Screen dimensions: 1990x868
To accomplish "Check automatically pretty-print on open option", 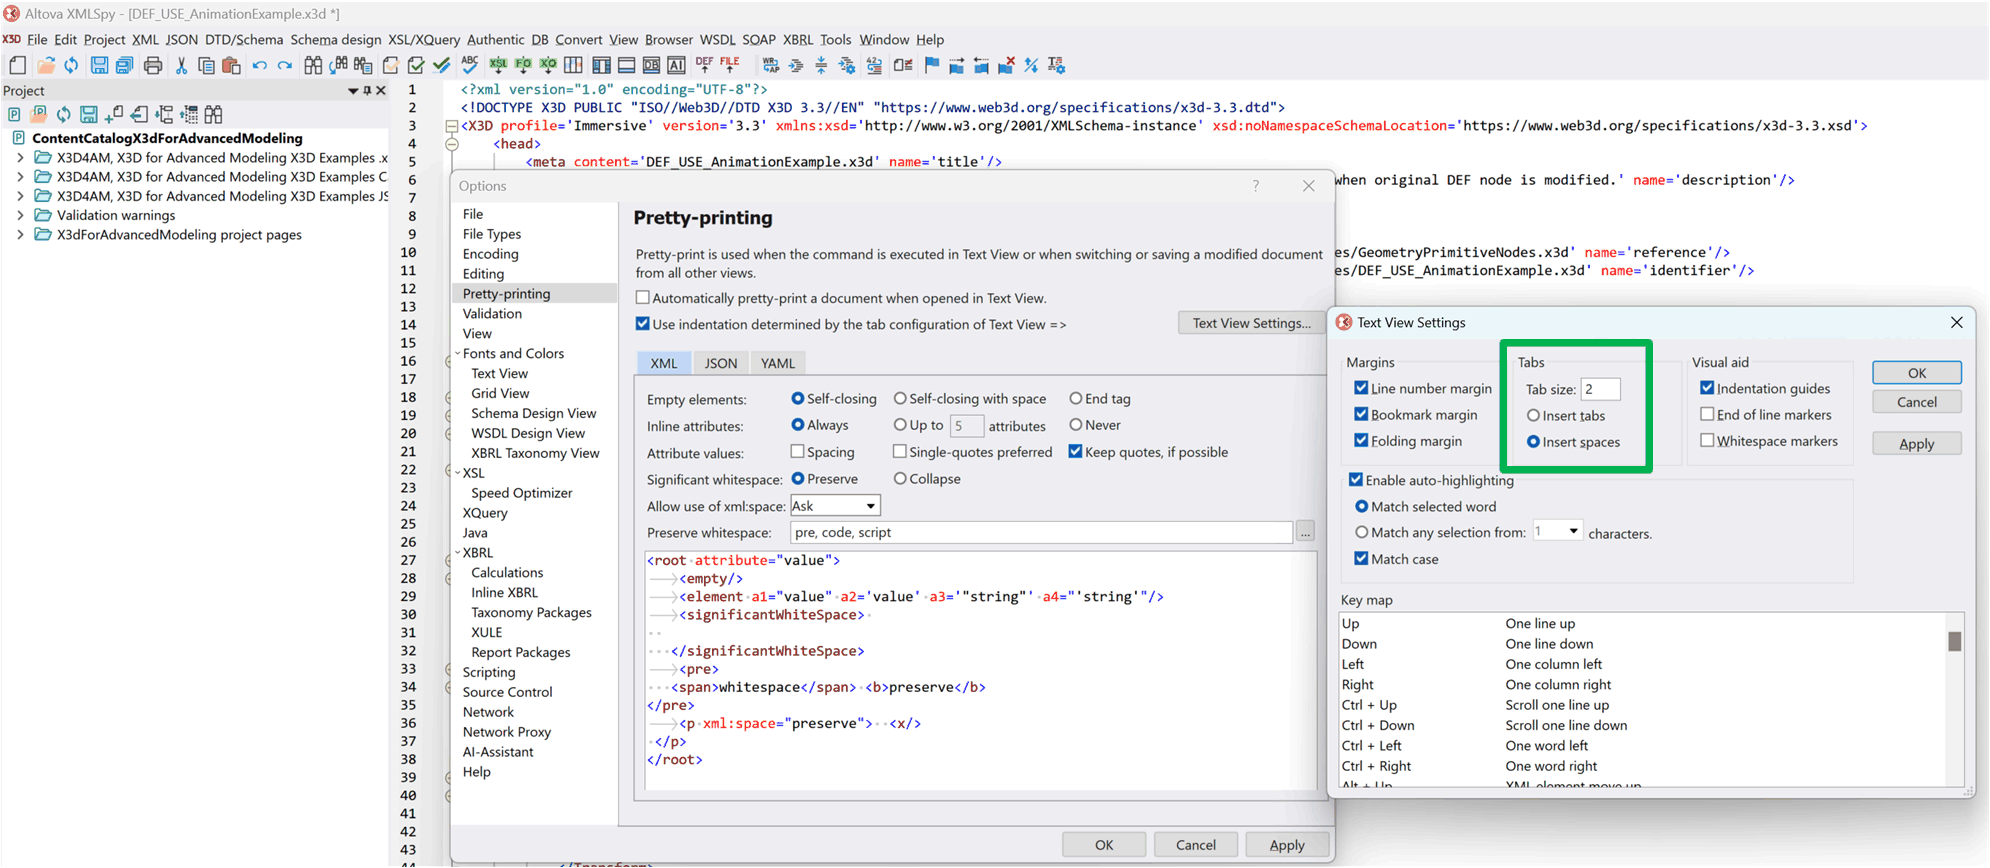I will click(x=643, y=298).
